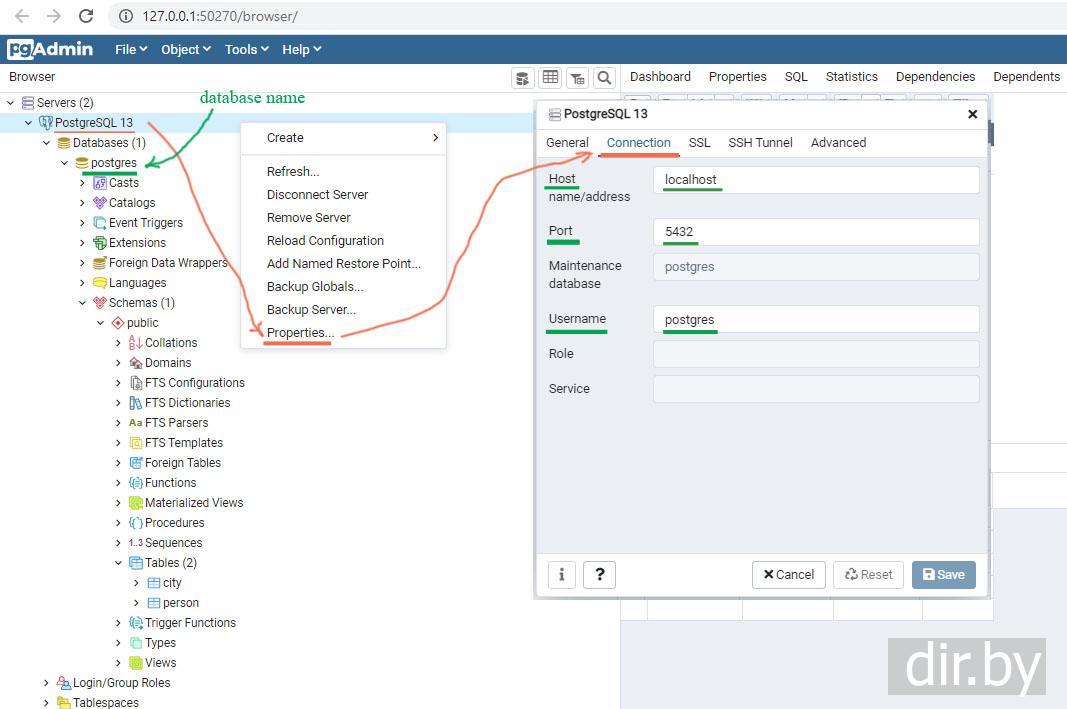Click the browser reload page icon
Image resolution: width=1067 pixels, height=709 pixels.
pyautogui.click(x=86, y=16)
